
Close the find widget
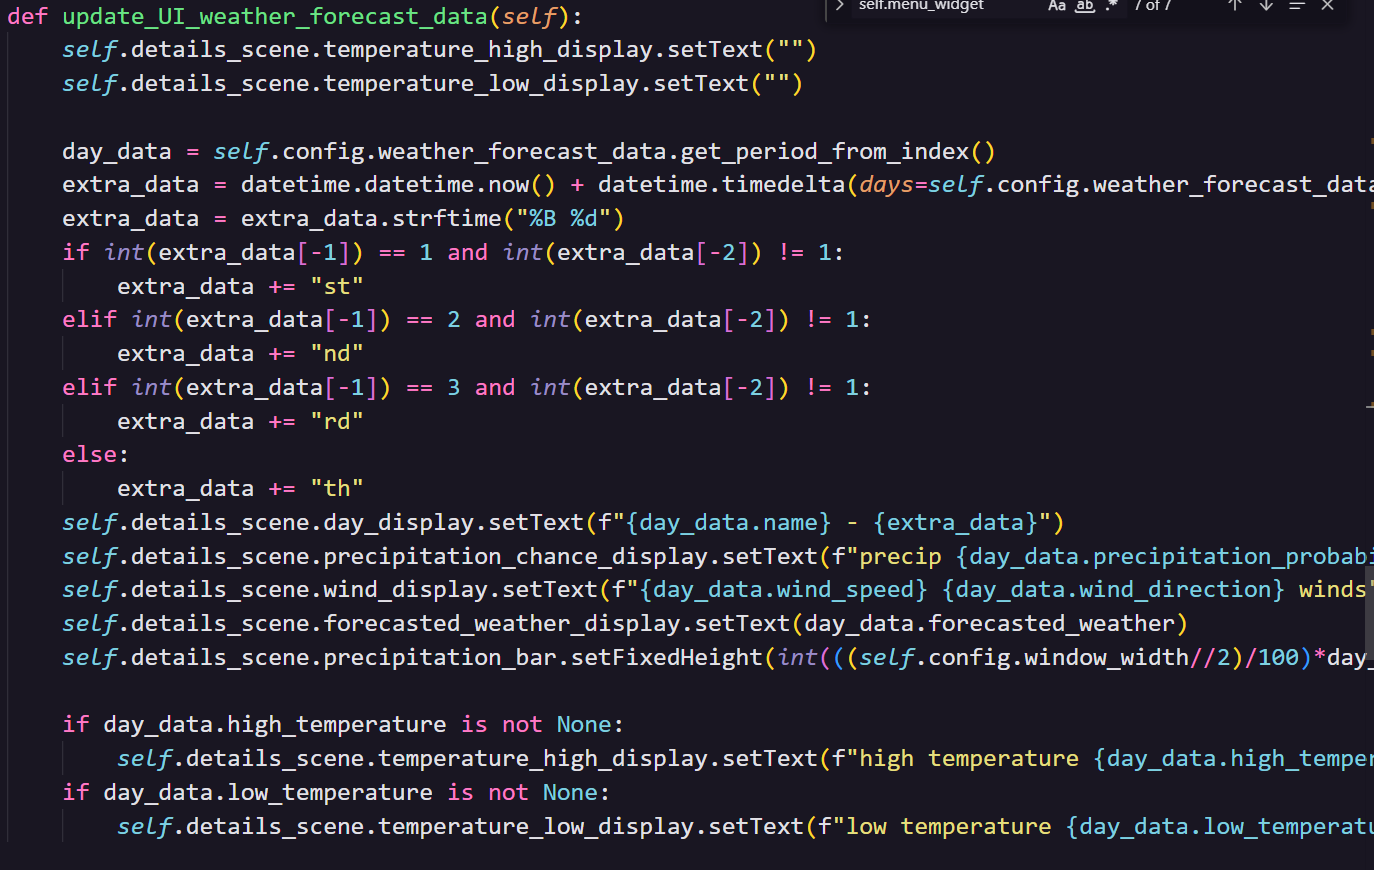[x=1328, y=5]
